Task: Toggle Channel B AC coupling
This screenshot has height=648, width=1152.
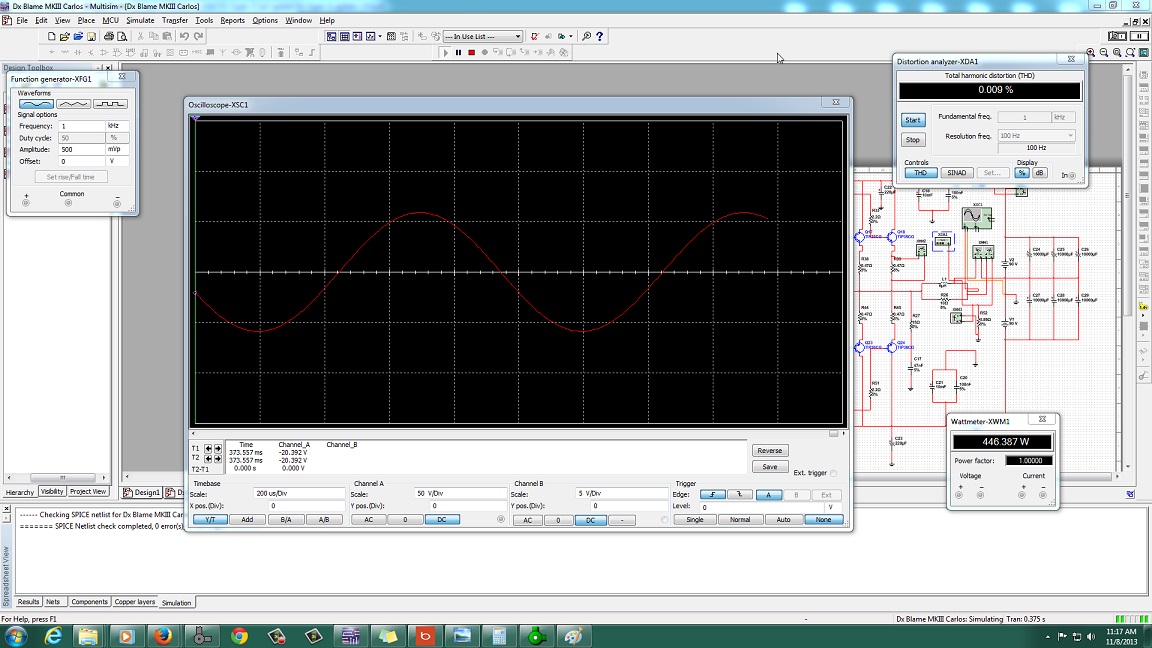Action: point(528,520)
